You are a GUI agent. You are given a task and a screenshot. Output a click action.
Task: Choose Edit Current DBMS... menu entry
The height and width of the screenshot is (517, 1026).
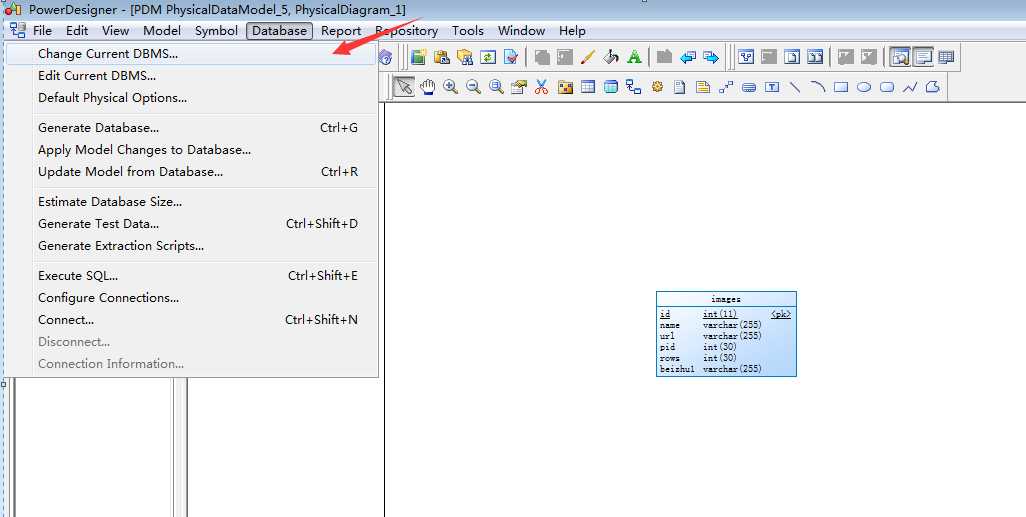pyautogui.click(x=192, y=76)
